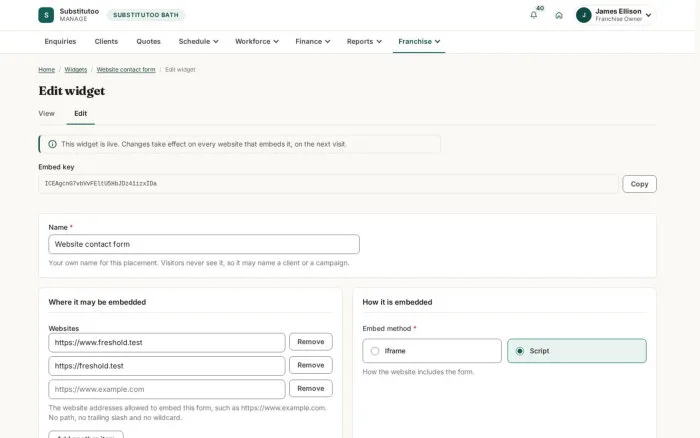Image resolution: width=700 pixels, height=438 pixels.
Task: Click the SUBSTITUTOO BATH badge
Action: coord(146,15)
